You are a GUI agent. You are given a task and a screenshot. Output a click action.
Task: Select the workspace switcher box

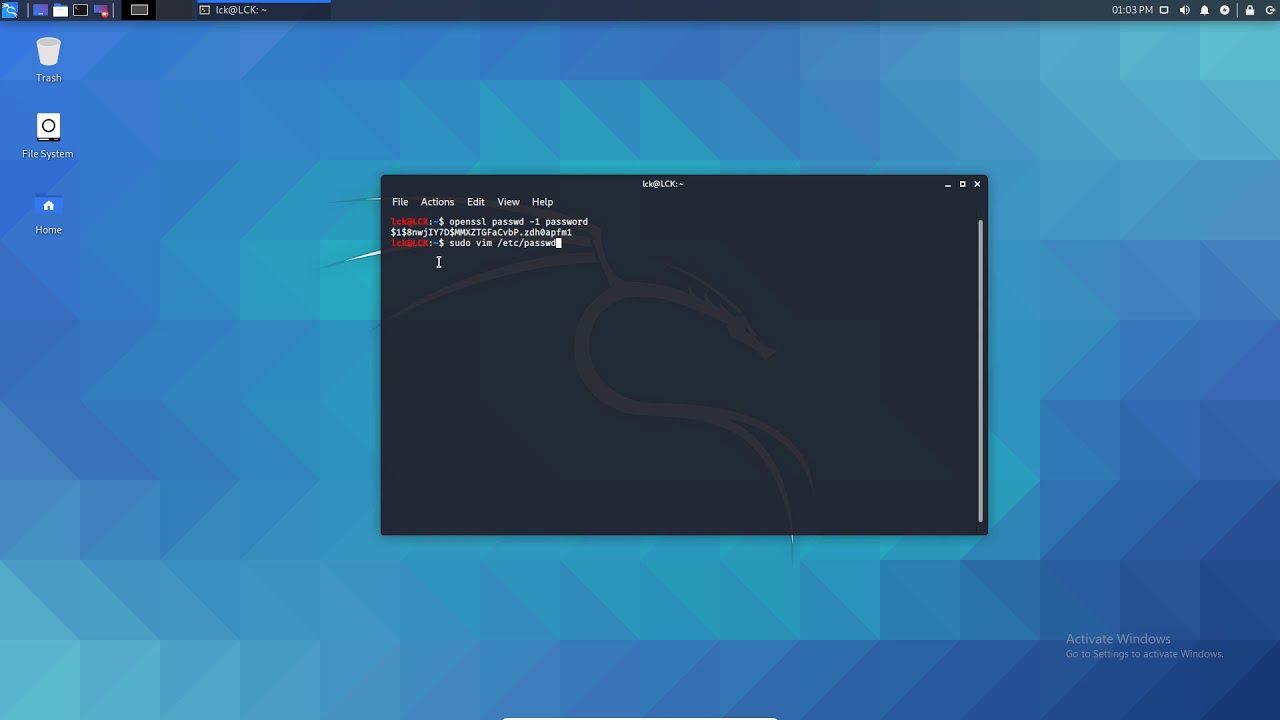point(140,10)
